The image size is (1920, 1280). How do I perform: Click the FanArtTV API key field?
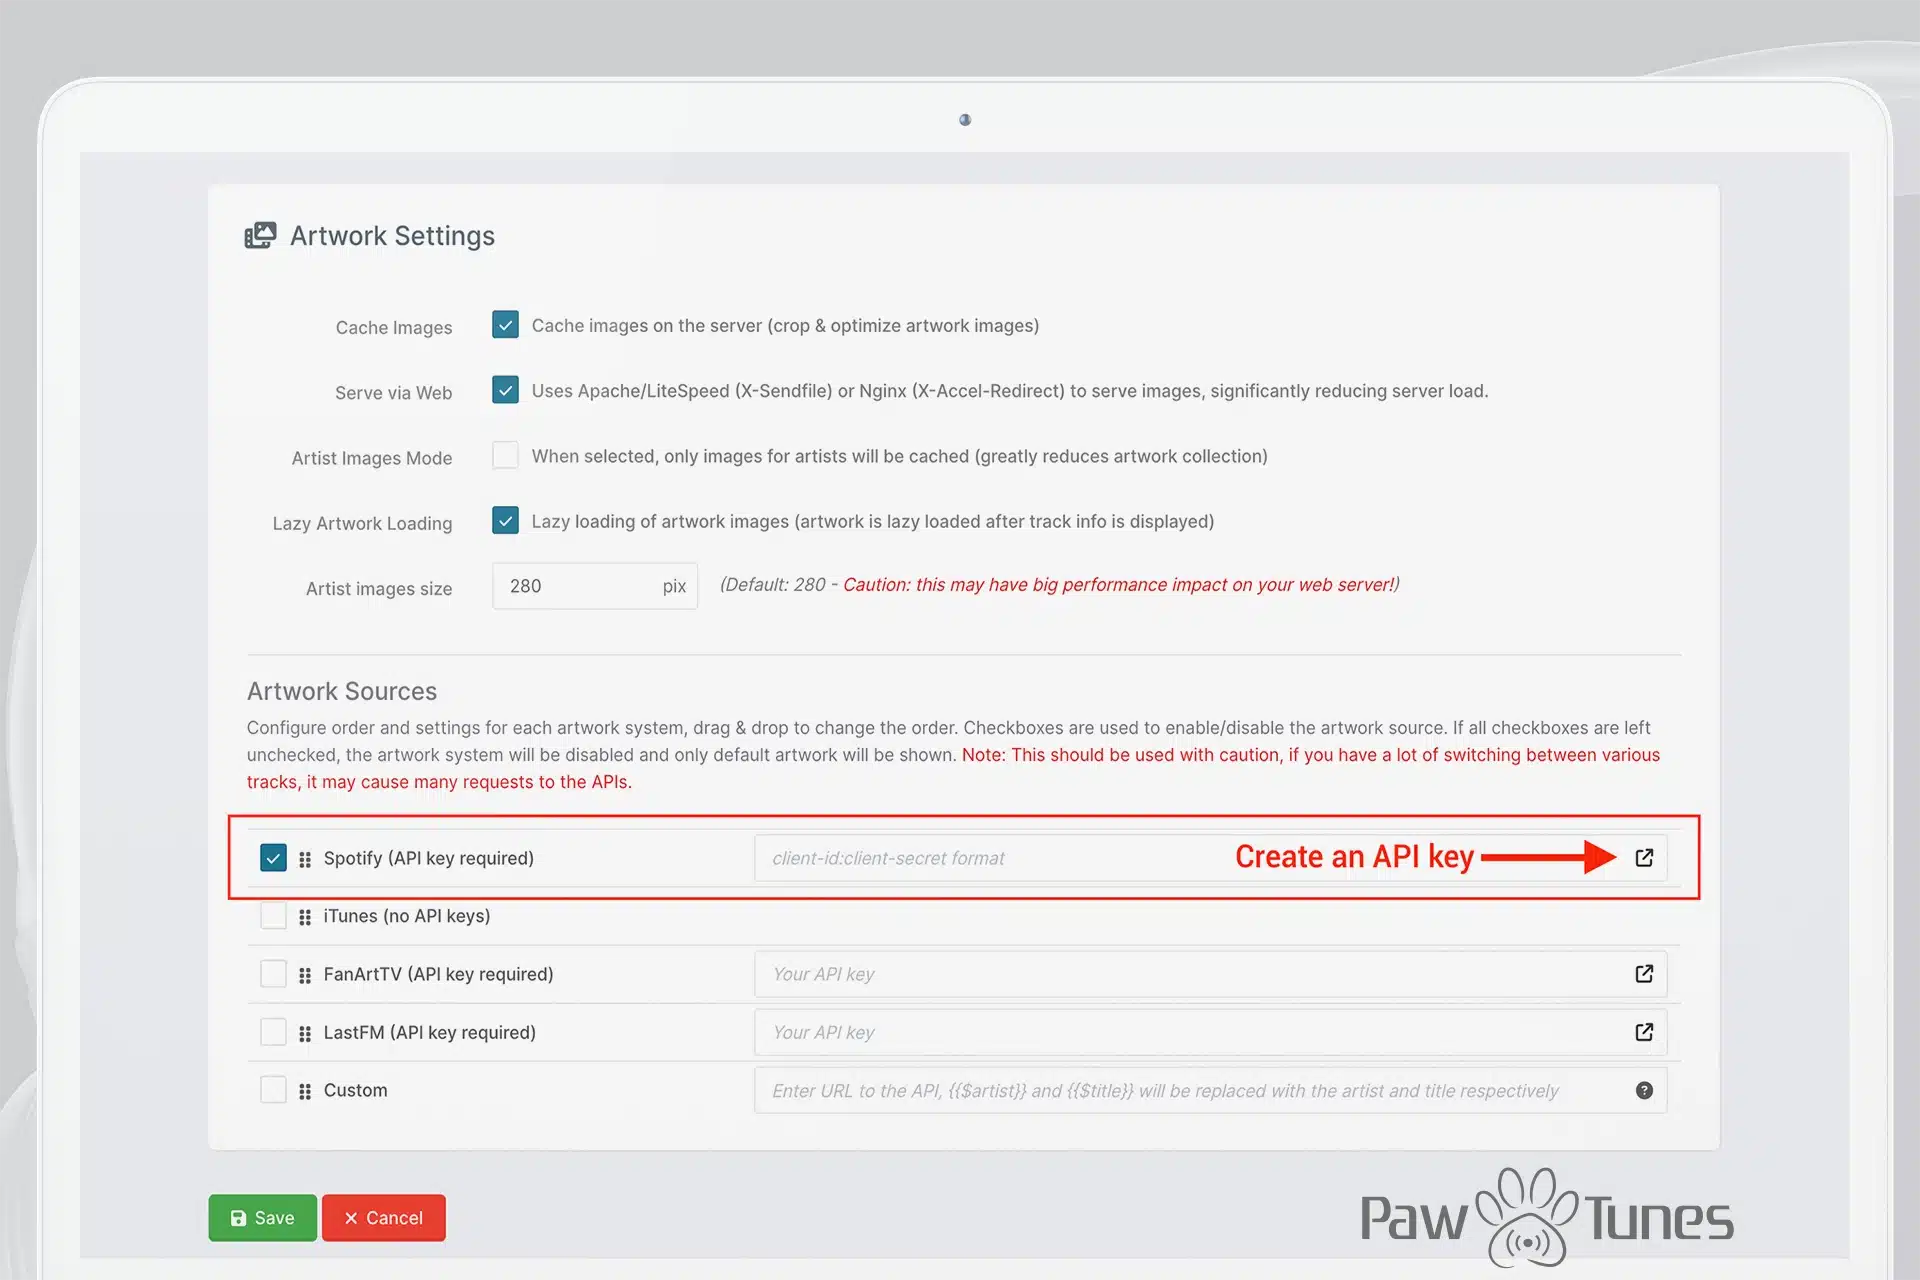[1210, 974]
